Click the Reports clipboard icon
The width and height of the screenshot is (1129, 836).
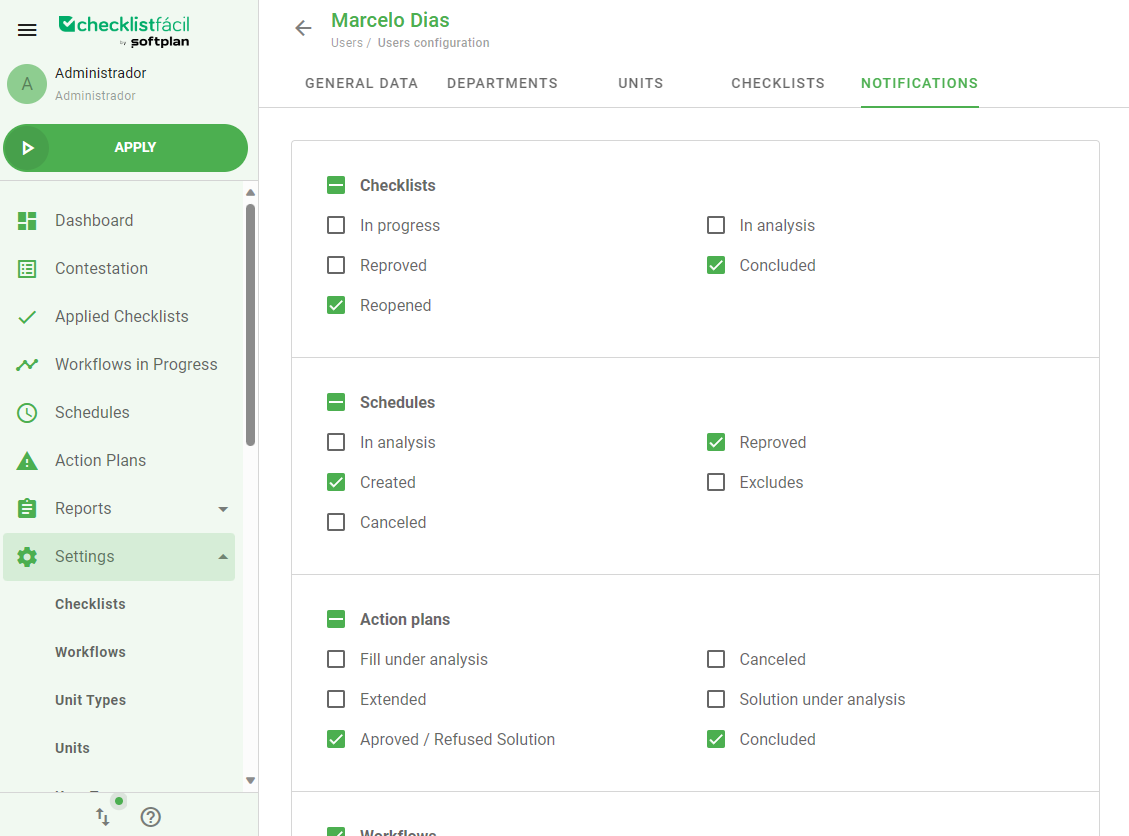[x=27, y=508]
